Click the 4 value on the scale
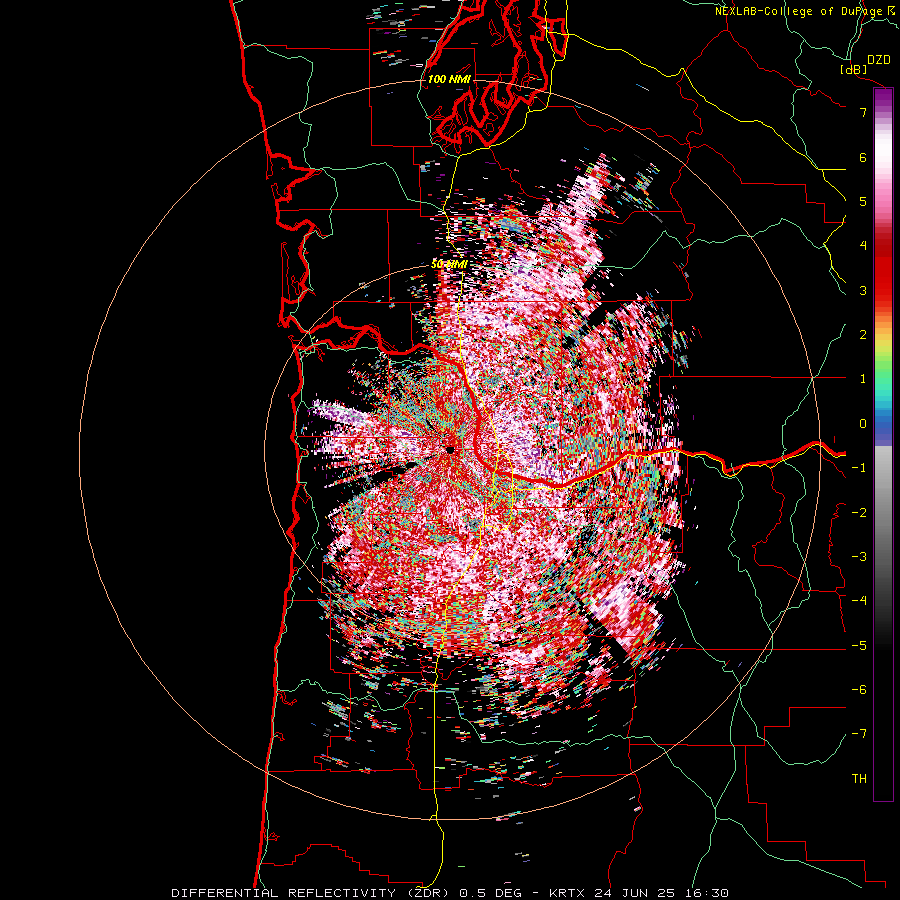The image size is (900, 900). click(863, 246)
